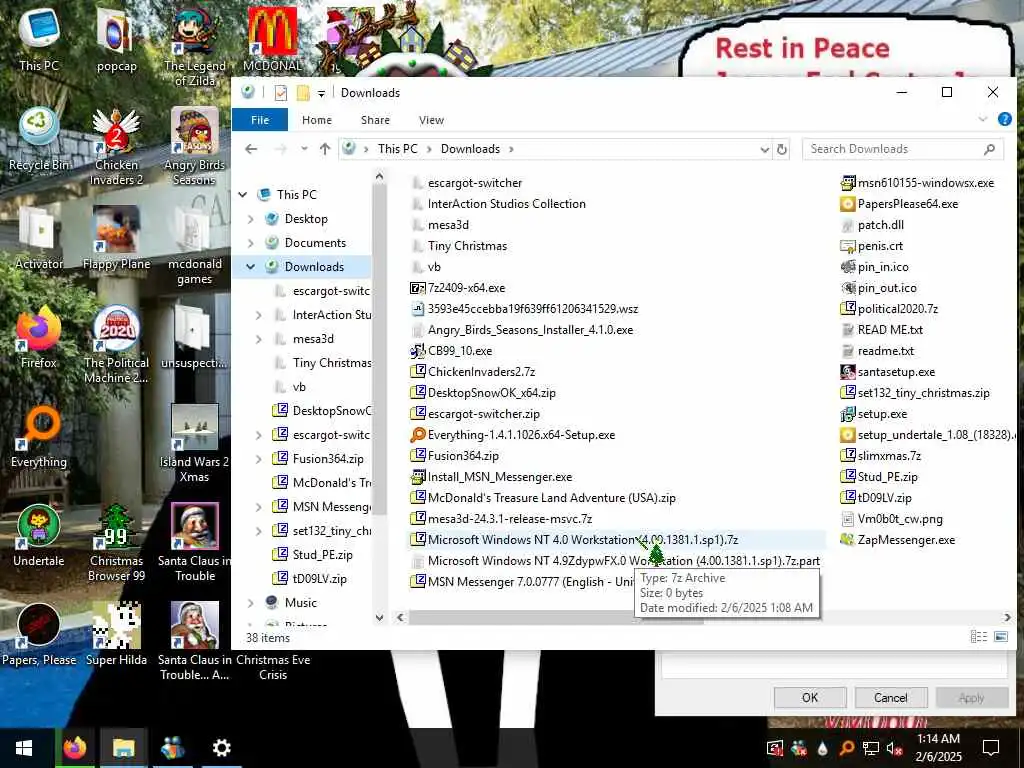Expand the Music tree node

point(251,603)
